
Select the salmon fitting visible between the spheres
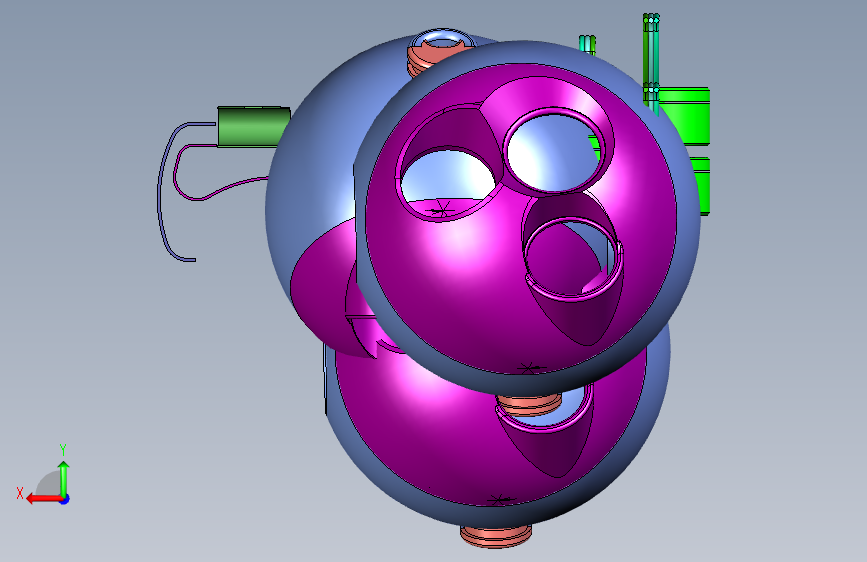click(529, 405)
